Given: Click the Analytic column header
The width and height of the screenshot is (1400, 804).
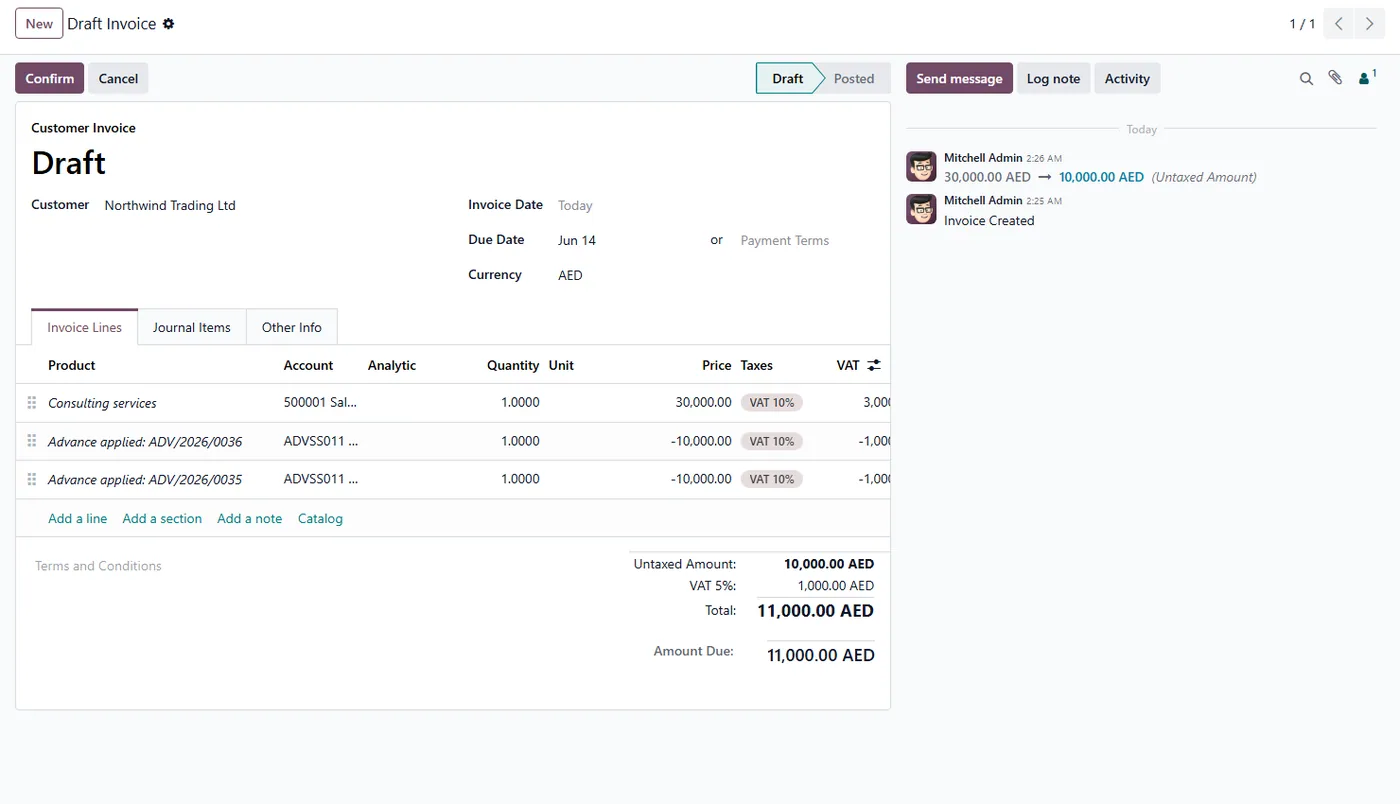Looking at the screenshot, I should (392, 366).
